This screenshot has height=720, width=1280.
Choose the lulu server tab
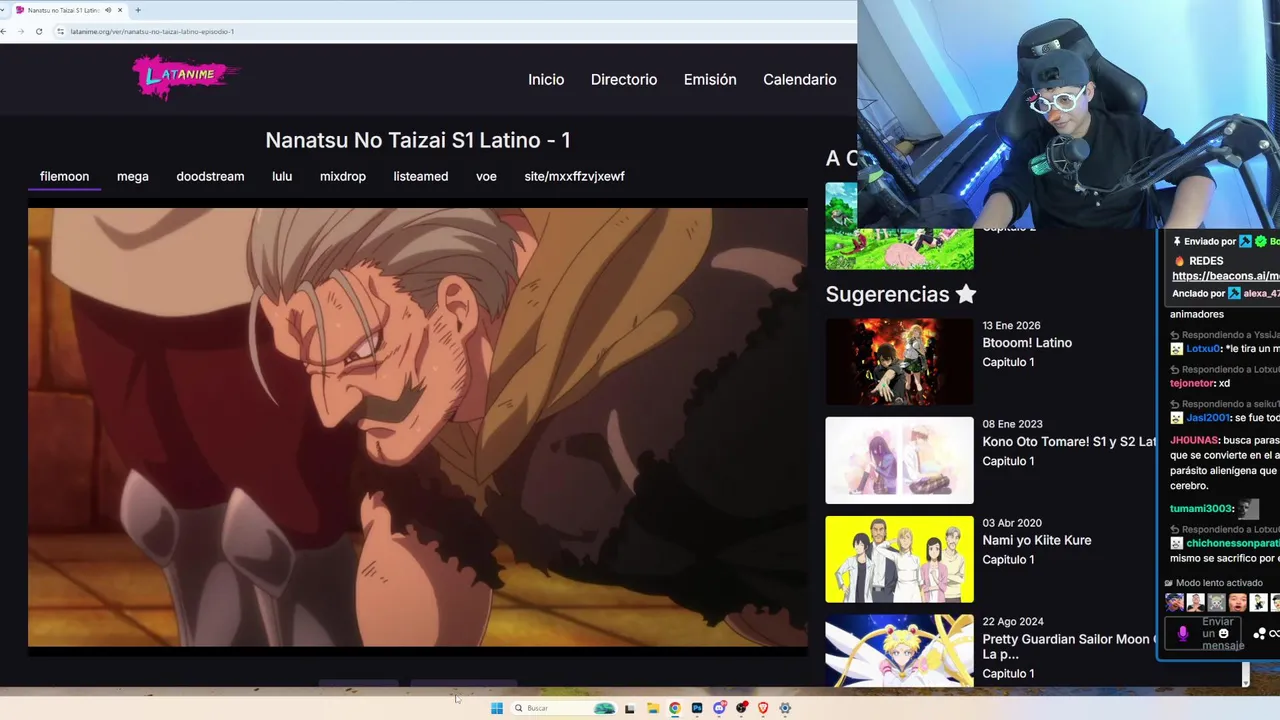click(282, 176)
